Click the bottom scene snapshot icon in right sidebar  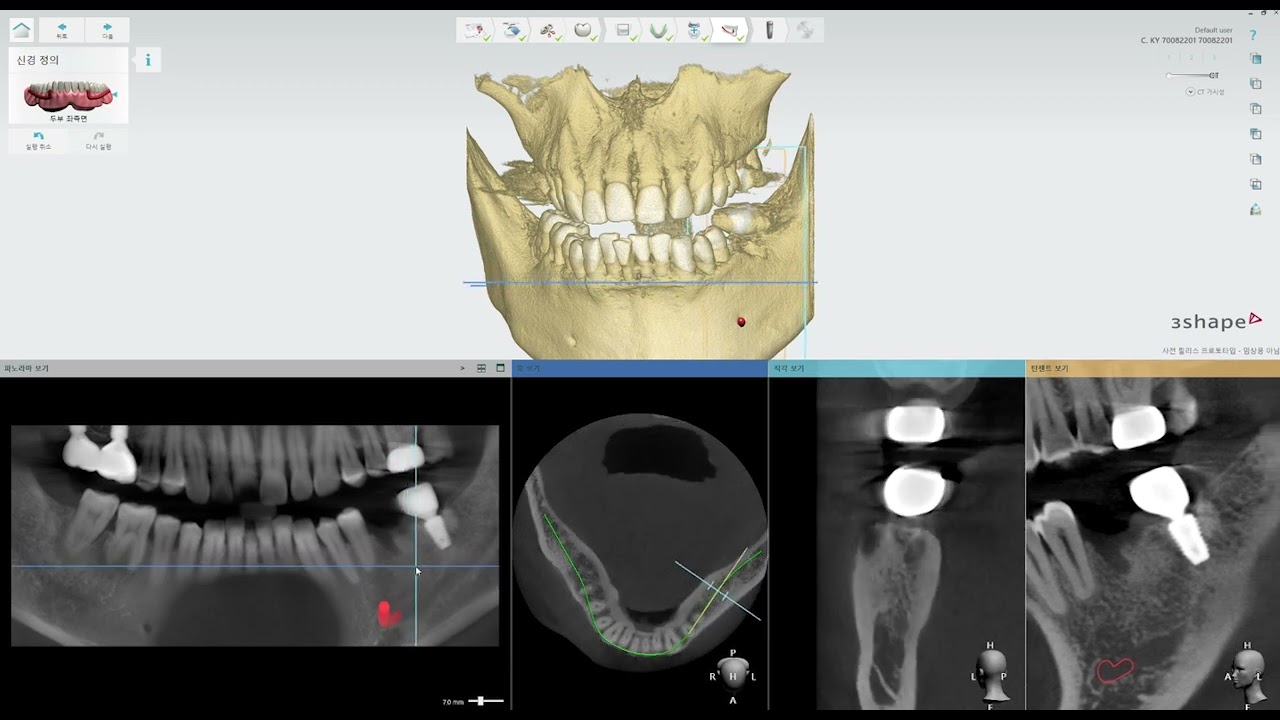click(1256, 210)
